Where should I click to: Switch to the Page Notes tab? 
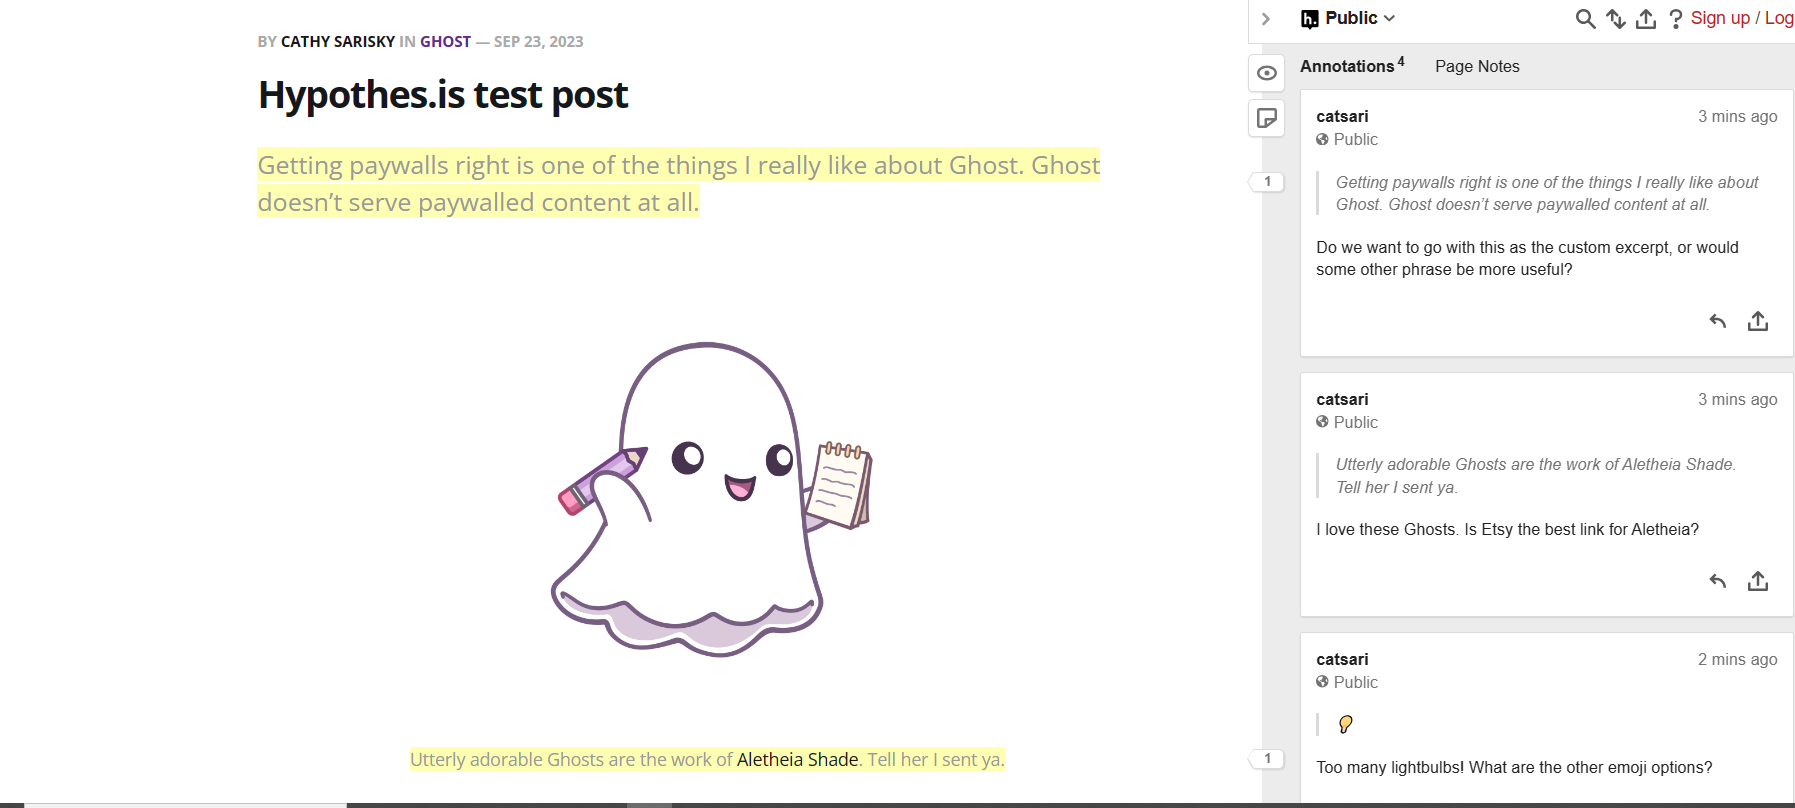click(x=1477, y=66)
